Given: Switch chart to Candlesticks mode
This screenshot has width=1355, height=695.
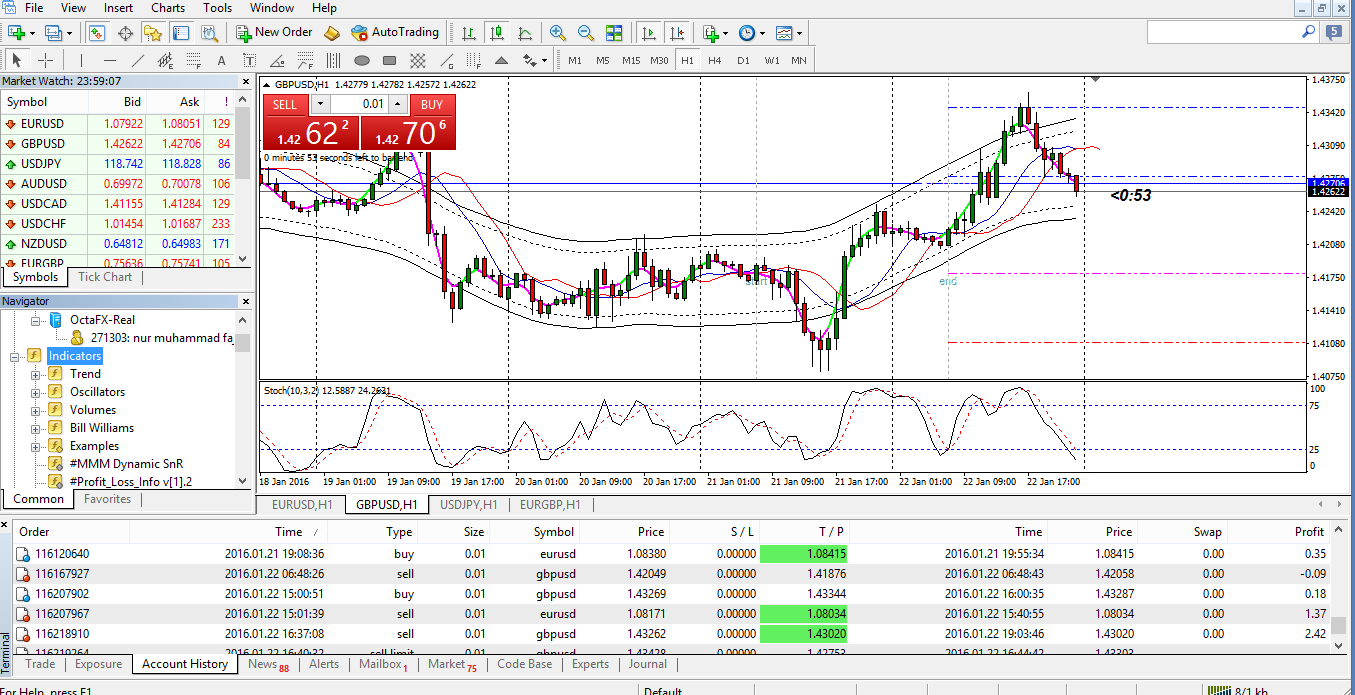Looking at the screenshot, I should tap(496, 32).
